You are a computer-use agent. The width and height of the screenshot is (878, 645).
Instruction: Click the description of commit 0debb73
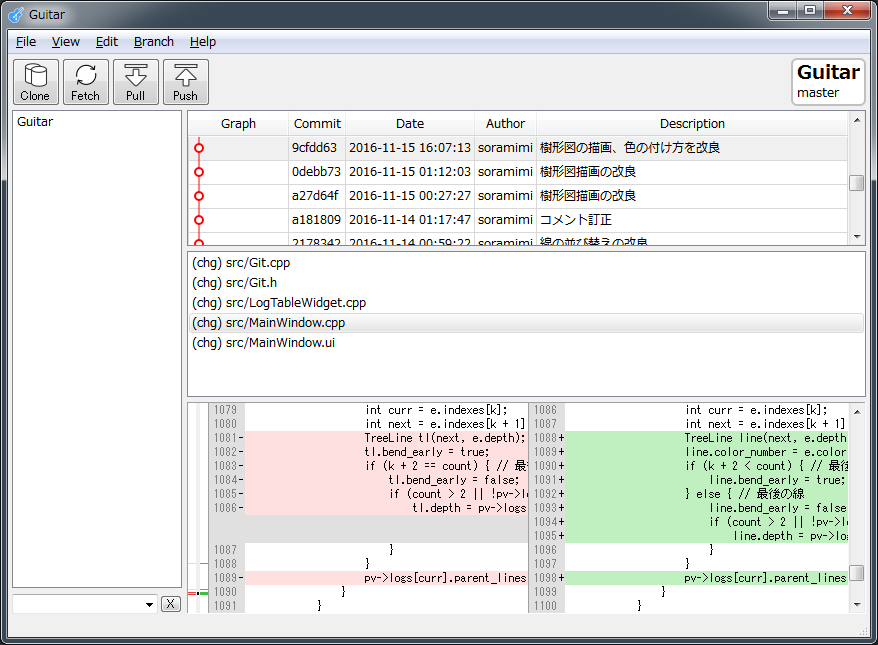[x=588, y=172]
